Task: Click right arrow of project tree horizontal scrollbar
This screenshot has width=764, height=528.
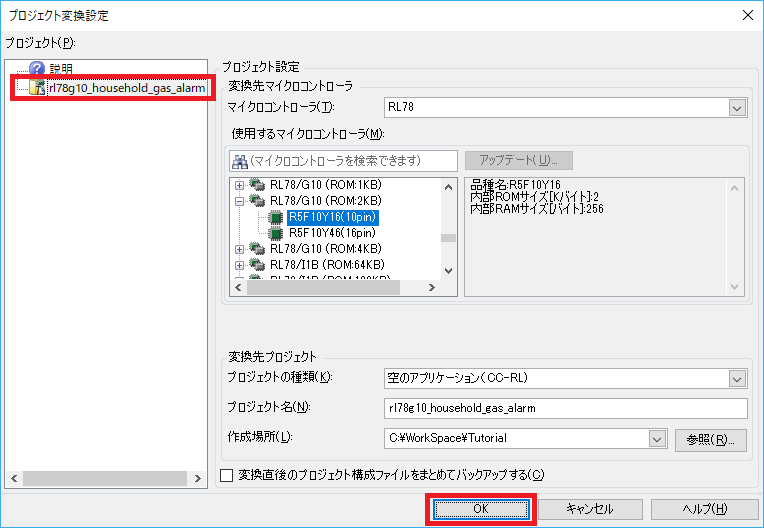Action: (197, 478)
